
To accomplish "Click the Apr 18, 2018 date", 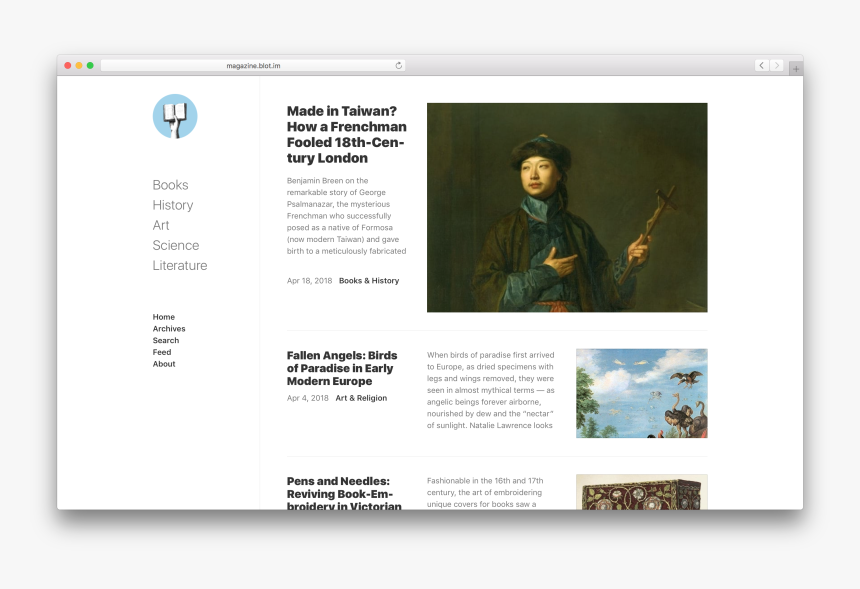I will 309,281.
